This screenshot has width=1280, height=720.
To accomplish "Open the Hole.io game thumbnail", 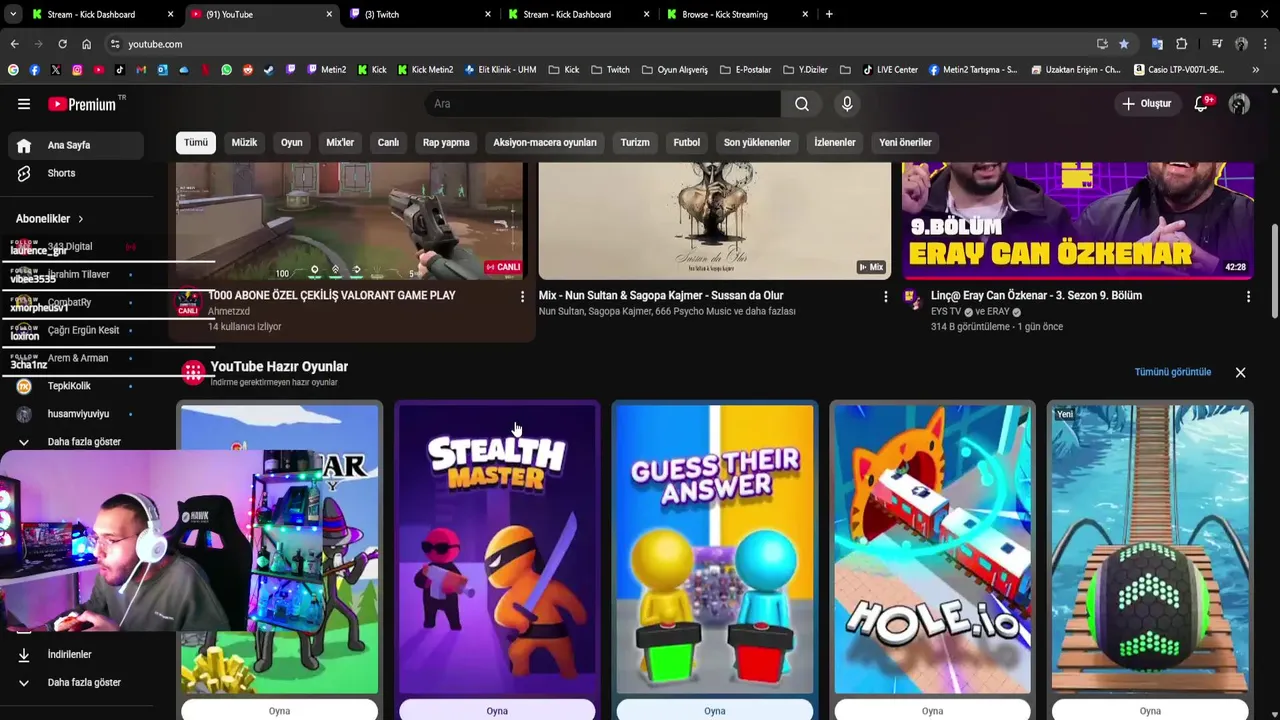I will 932,549.
